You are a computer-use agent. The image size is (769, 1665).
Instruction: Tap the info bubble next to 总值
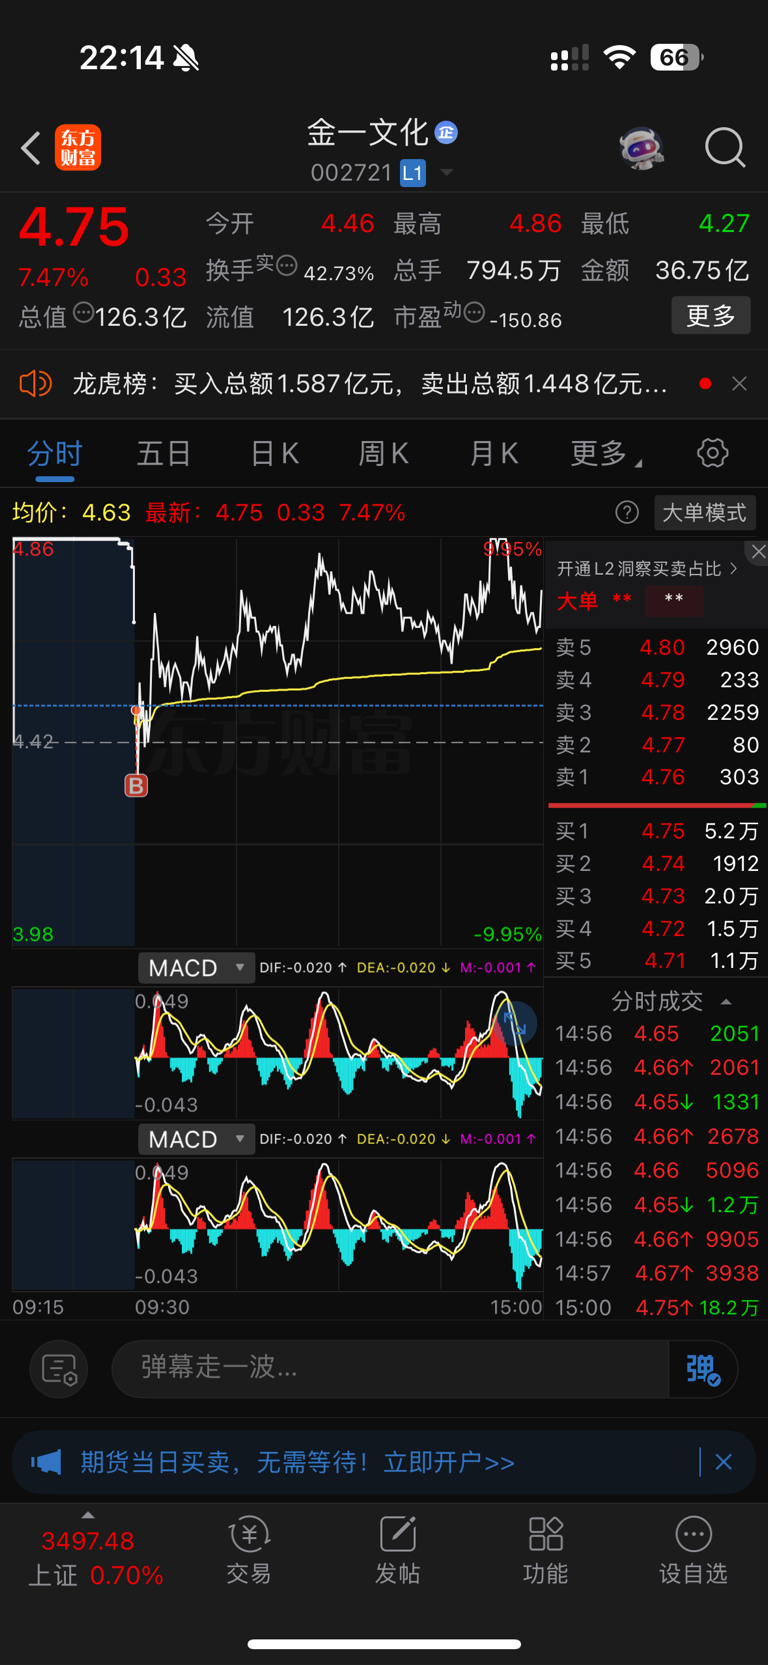[x=83, y=313]
